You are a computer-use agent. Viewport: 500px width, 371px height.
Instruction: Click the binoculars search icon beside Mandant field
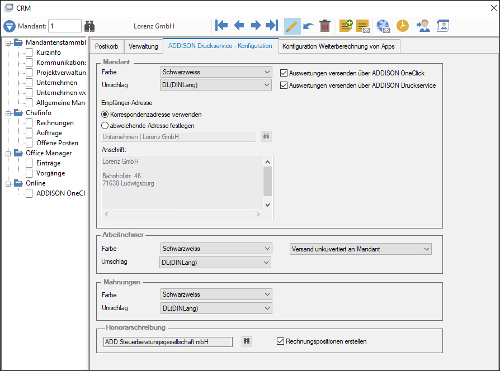[89, 26]
